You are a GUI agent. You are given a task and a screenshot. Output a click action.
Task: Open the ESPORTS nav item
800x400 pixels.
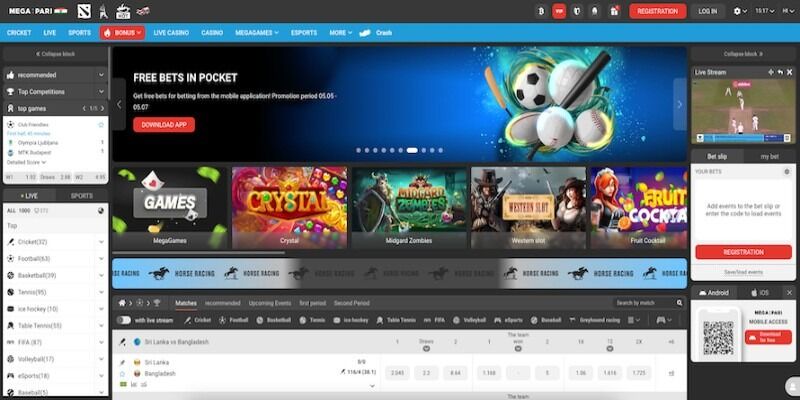pos(304,33)
